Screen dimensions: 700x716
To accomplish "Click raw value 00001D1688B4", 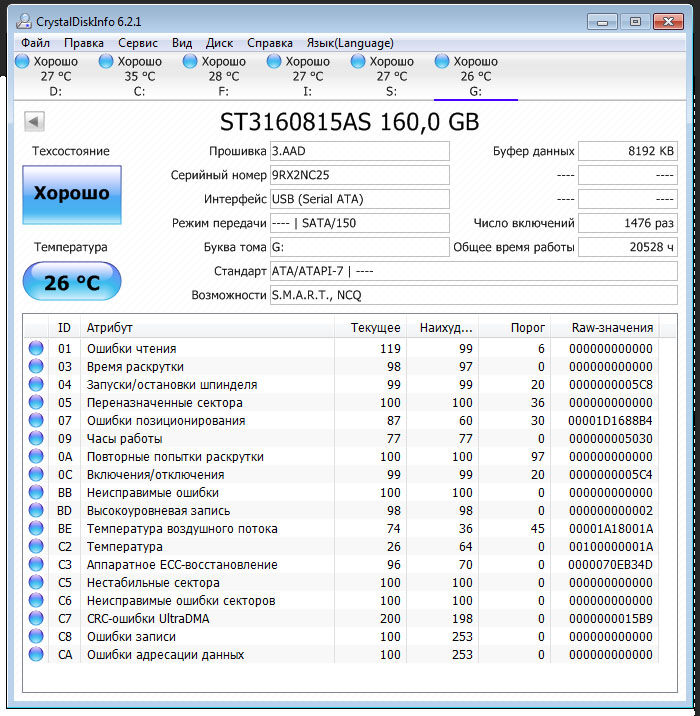I will pos(611,421).
